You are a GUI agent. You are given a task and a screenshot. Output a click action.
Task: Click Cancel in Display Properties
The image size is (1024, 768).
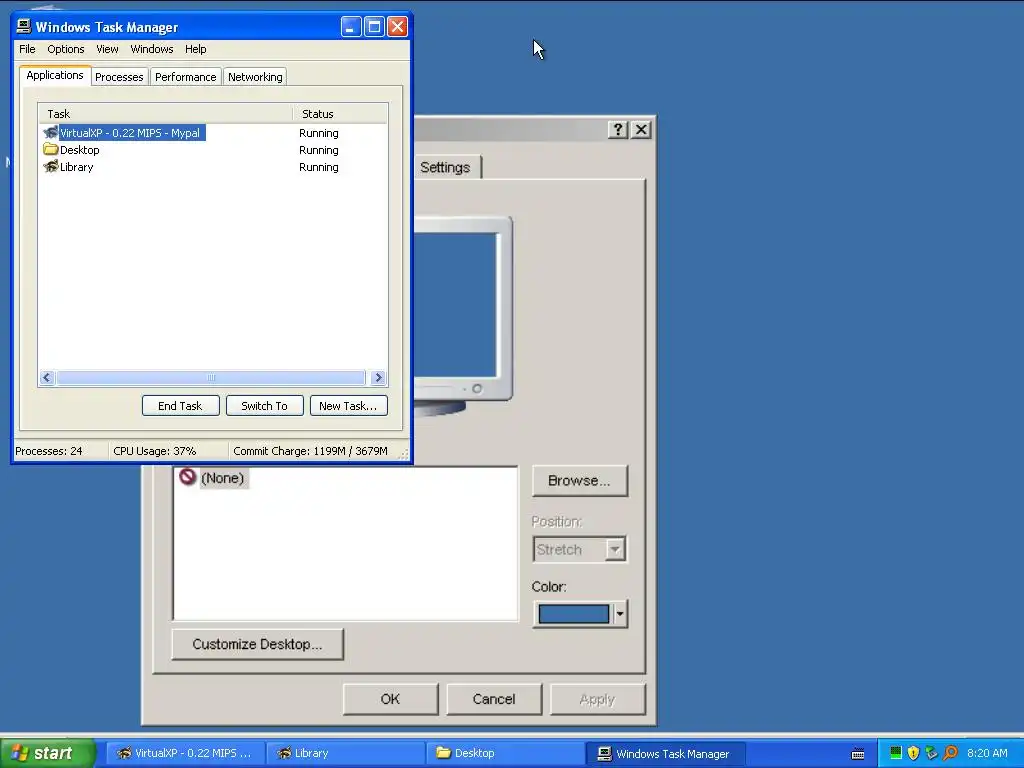(494, 699)
